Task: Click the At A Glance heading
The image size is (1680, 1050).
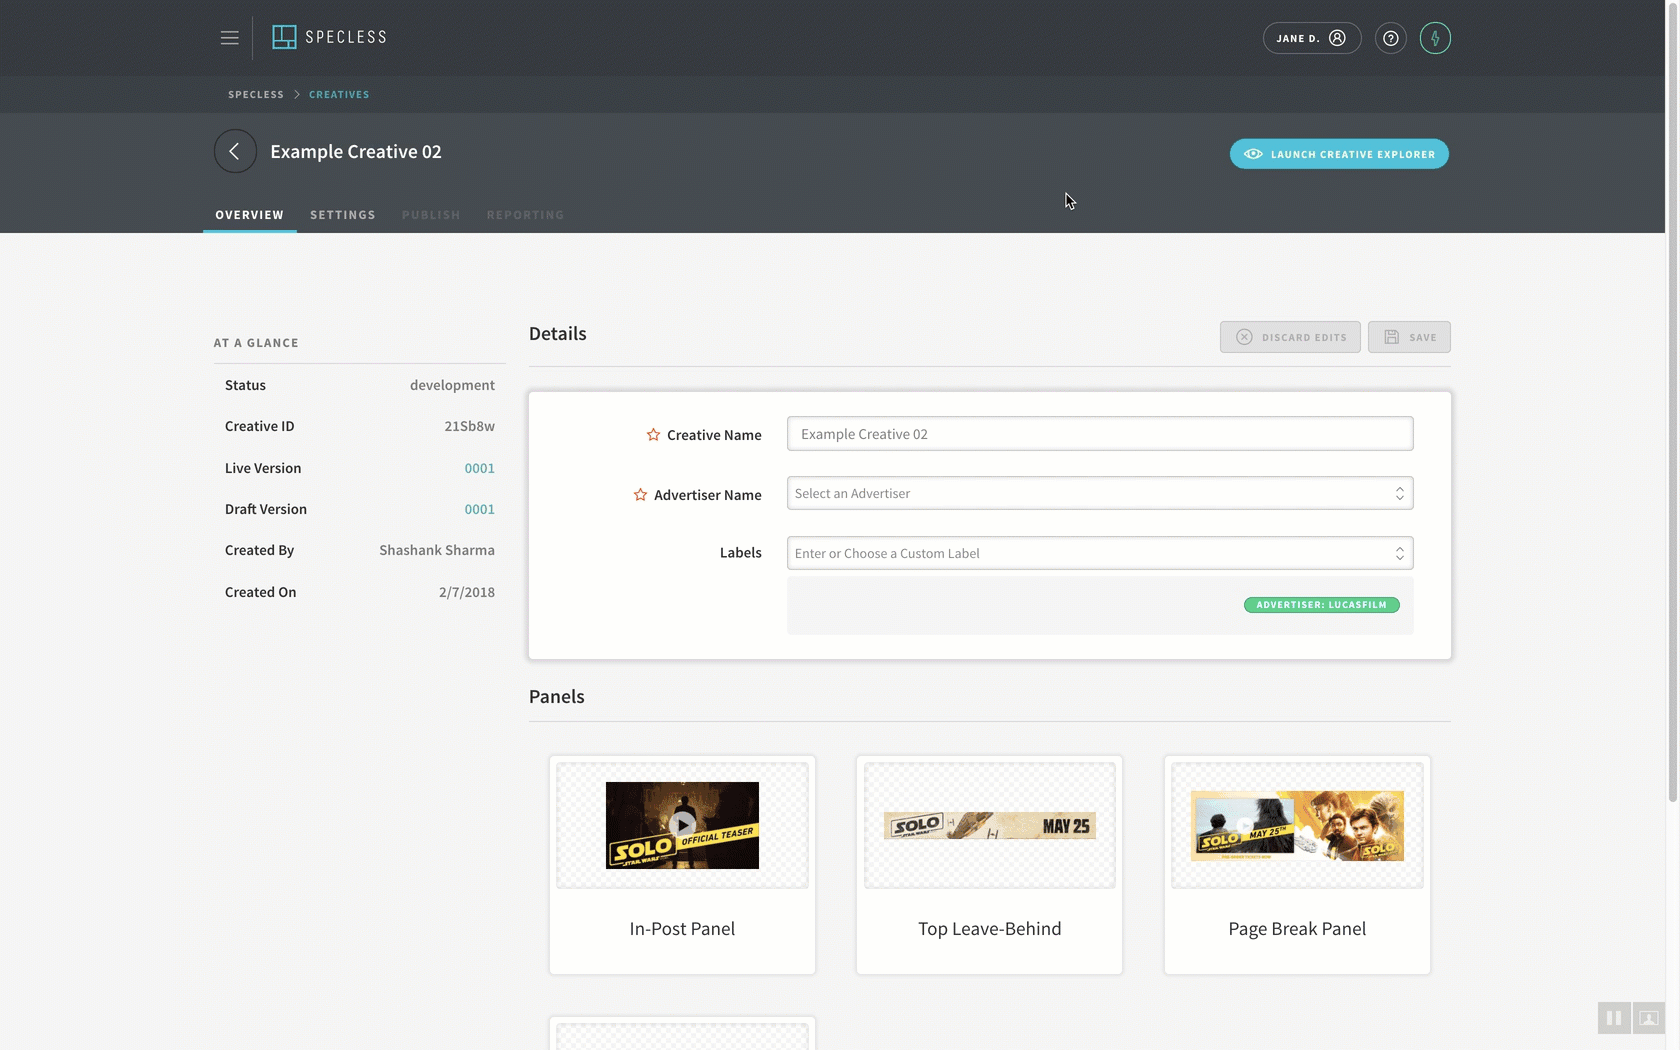Action: 256,343
